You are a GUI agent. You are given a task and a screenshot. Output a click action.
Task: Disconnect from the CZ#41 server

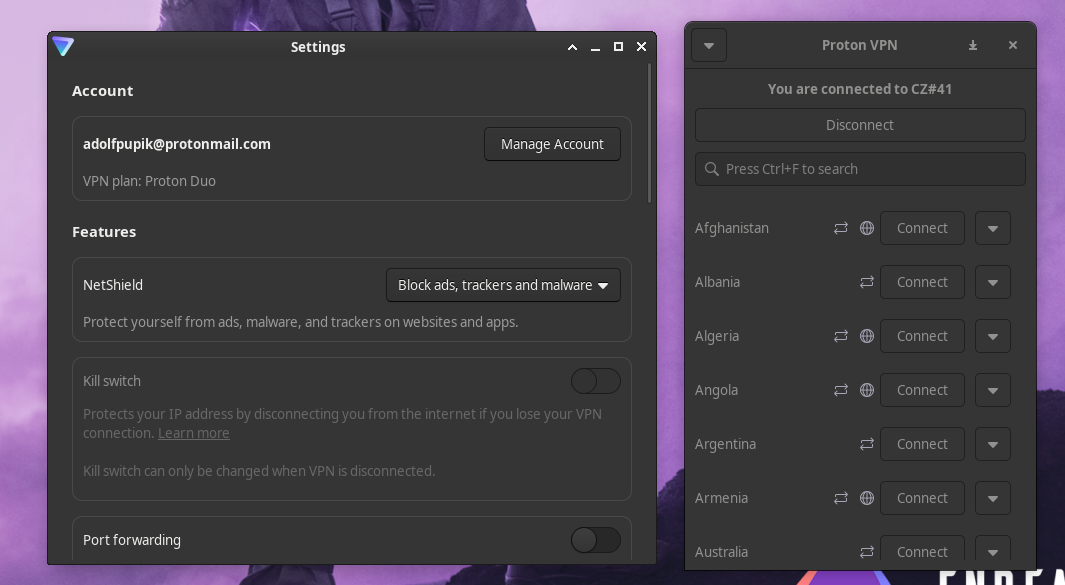[x=860, y=125]
